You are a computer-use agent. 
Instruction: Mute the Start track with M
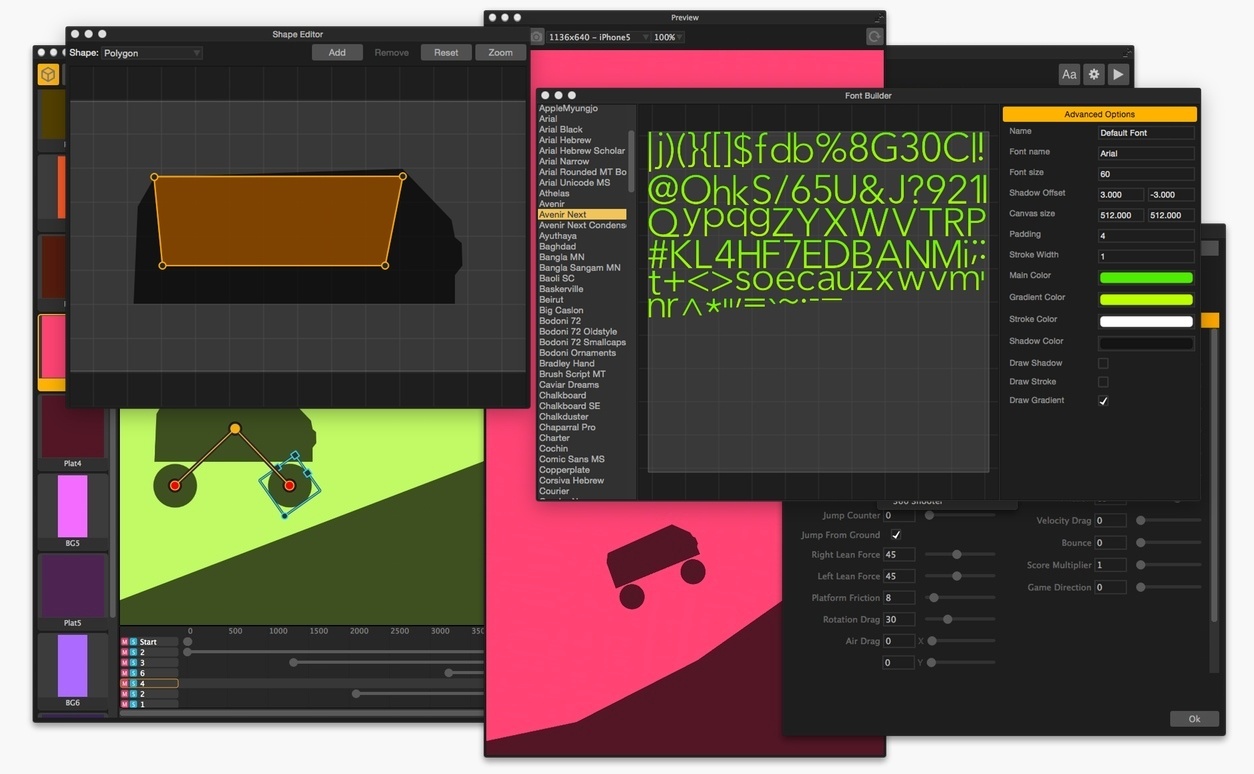(125, 642)
